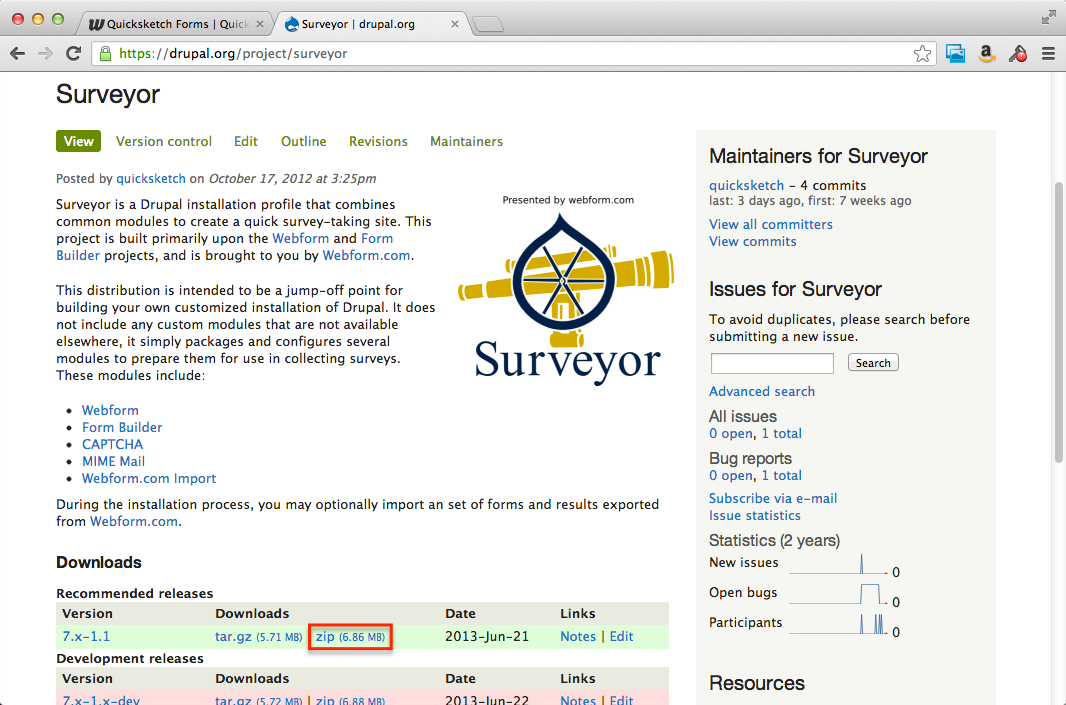Open the quicksketch maintainer link in sidebar
This screenshot has width=1066, height=705.
(746, 186)
